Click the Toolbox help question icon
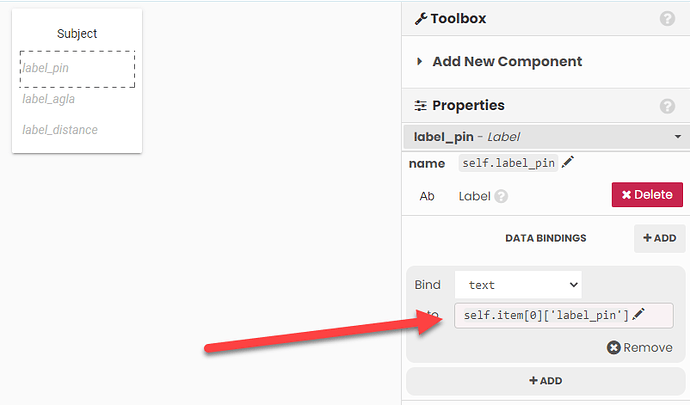Viewport: 690px width, 405px height. tap(667, 18)
